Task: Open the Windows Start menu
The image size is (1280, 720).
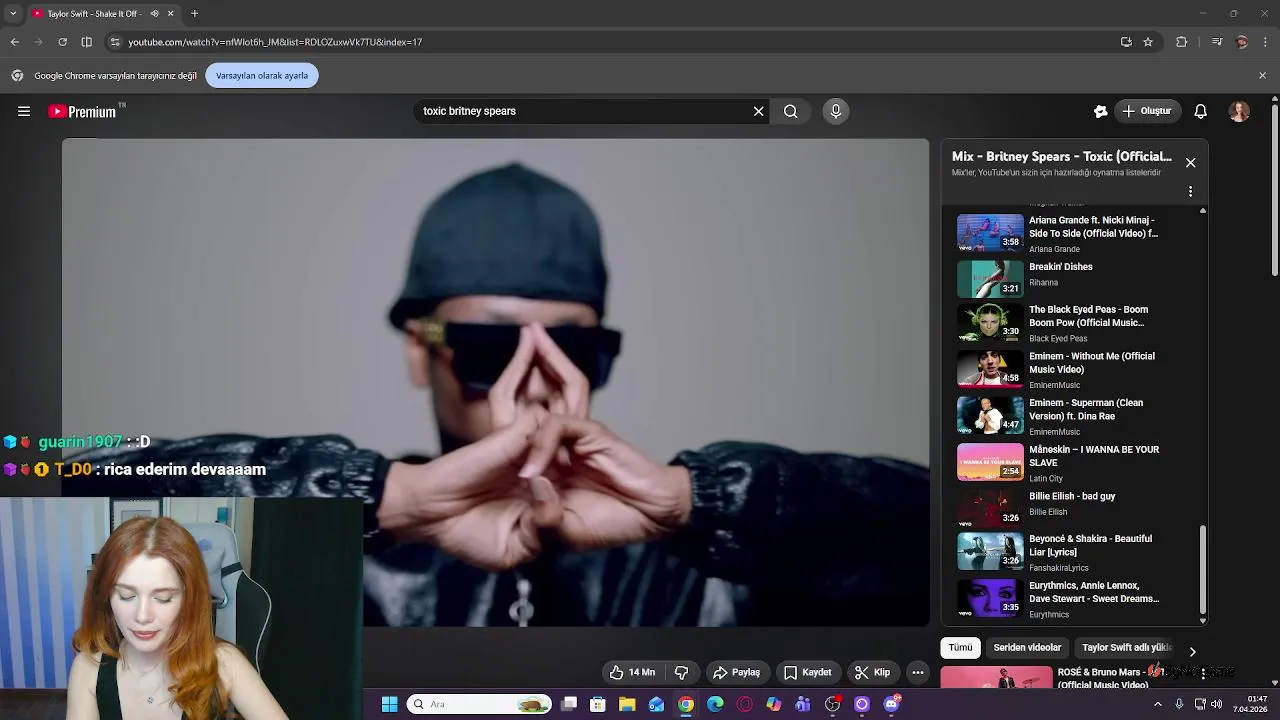Action: [x=390, y=704]
